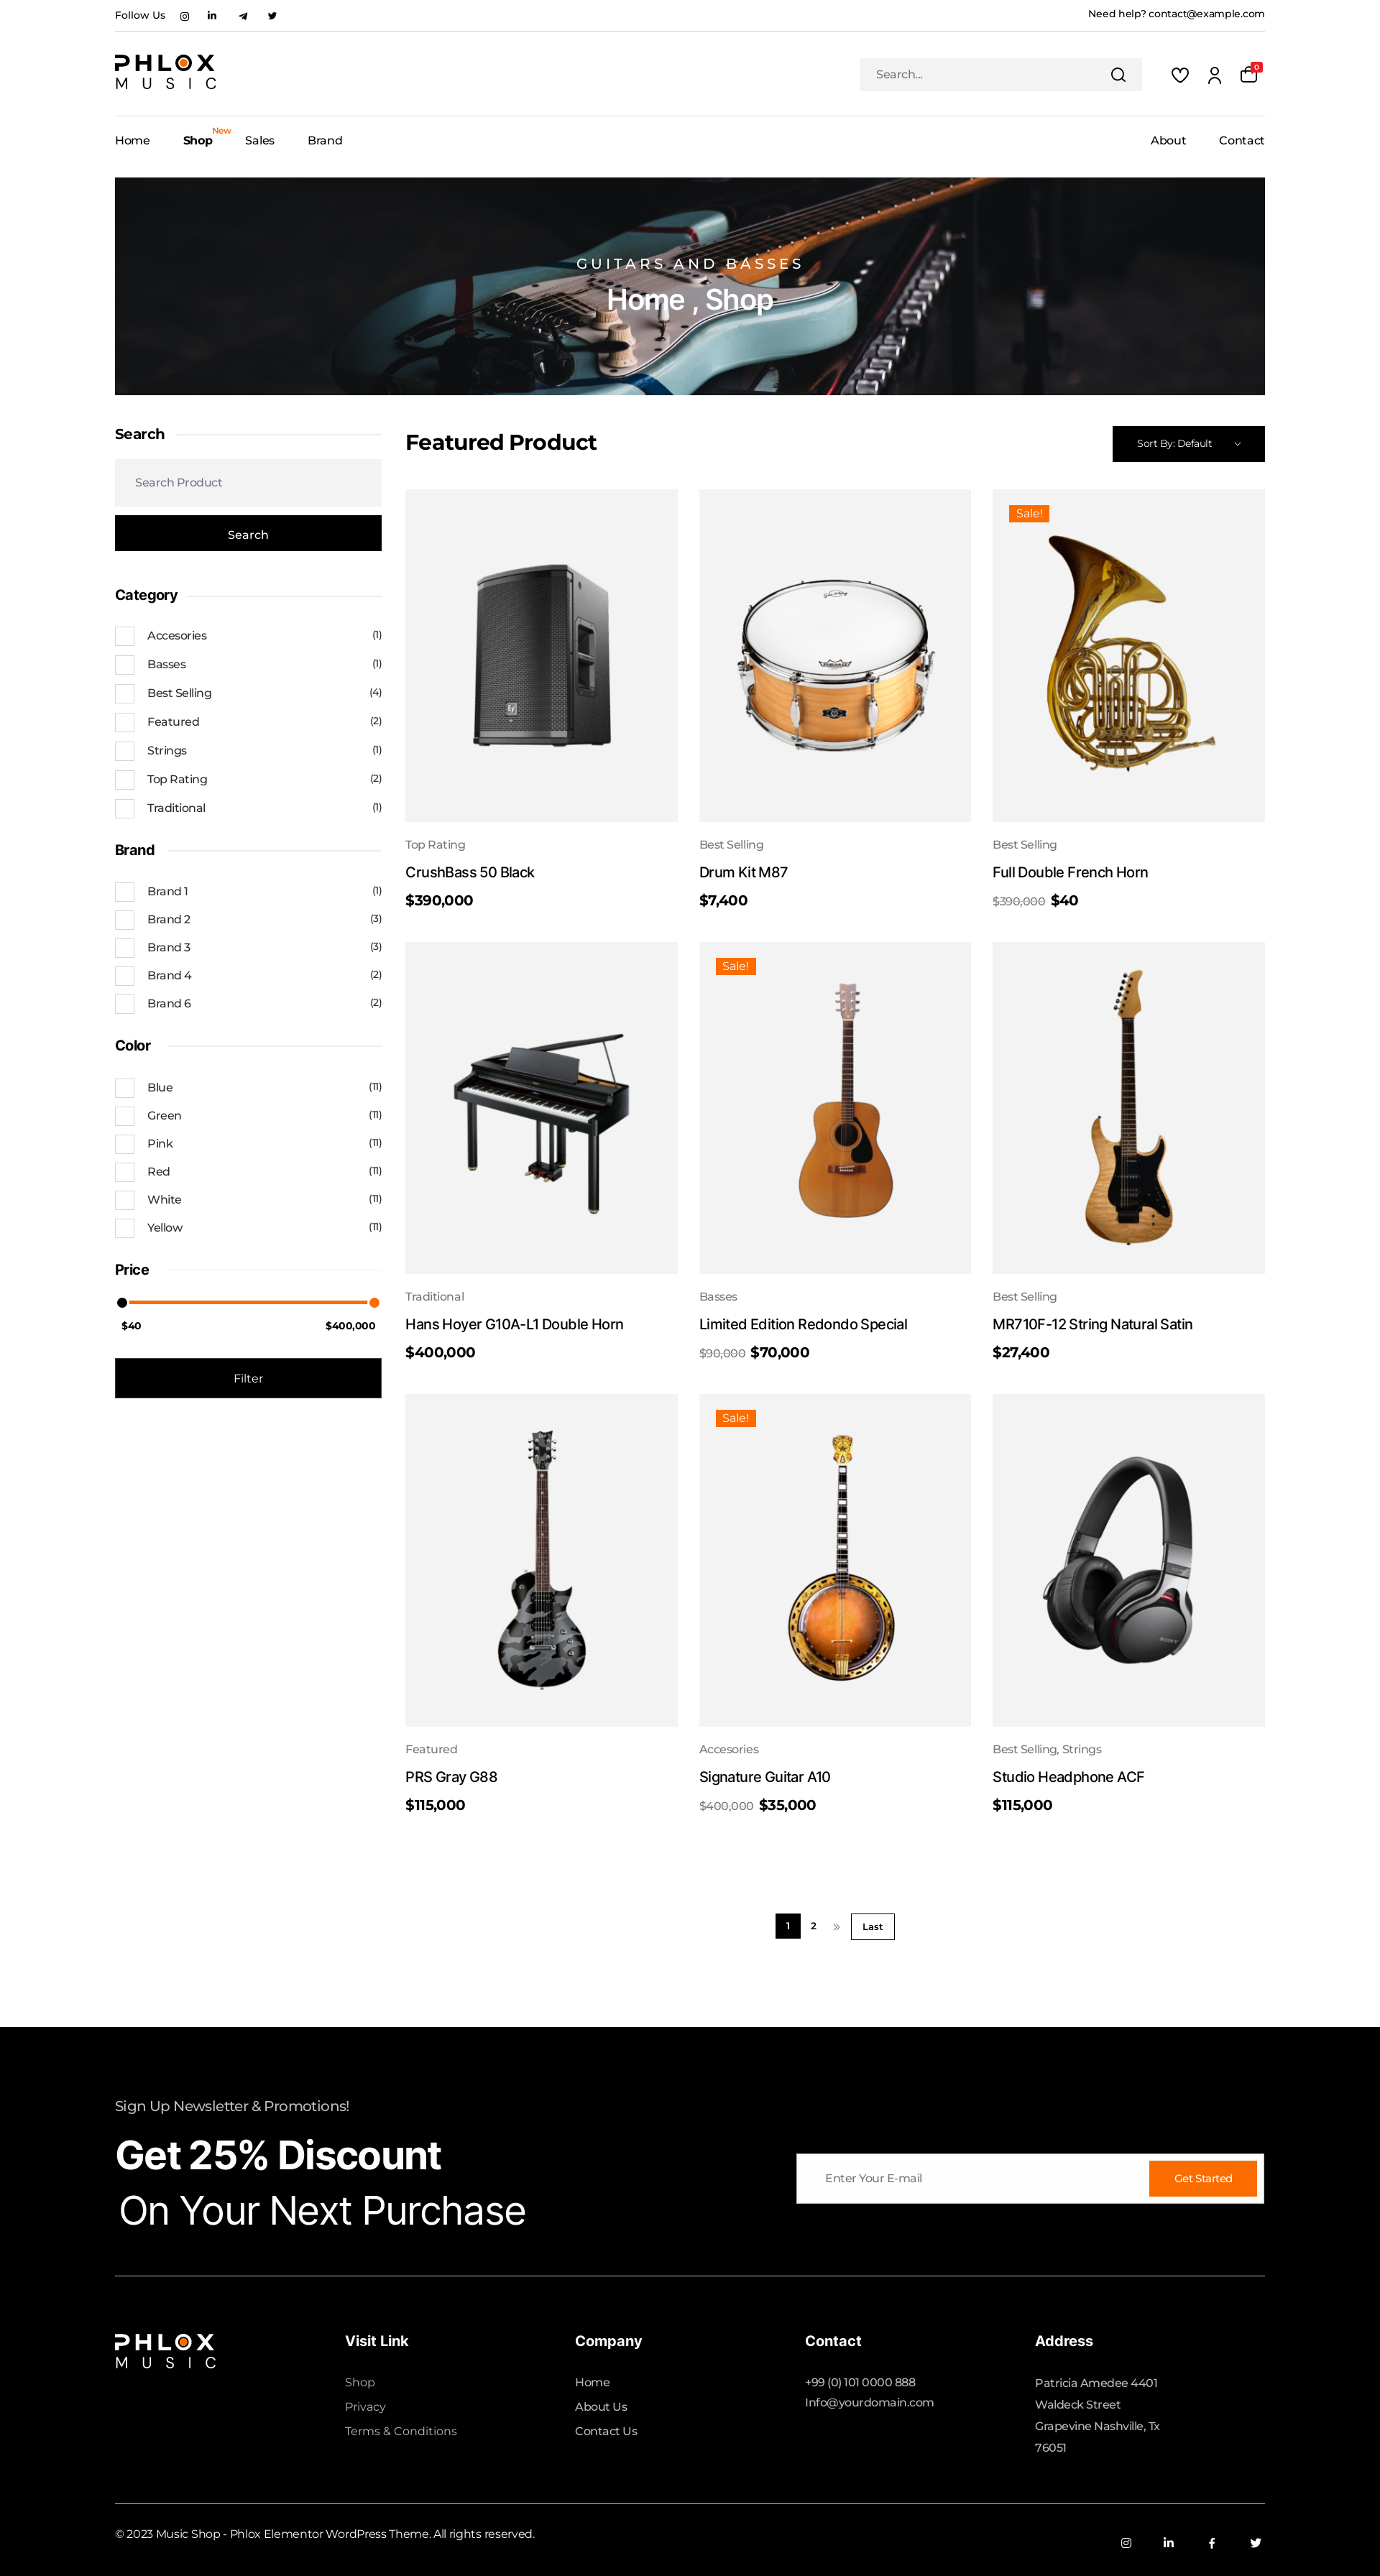Check the Pink color checkbox
Viewport: 1380px width, 2576px height.
(x=125, y=1144)
